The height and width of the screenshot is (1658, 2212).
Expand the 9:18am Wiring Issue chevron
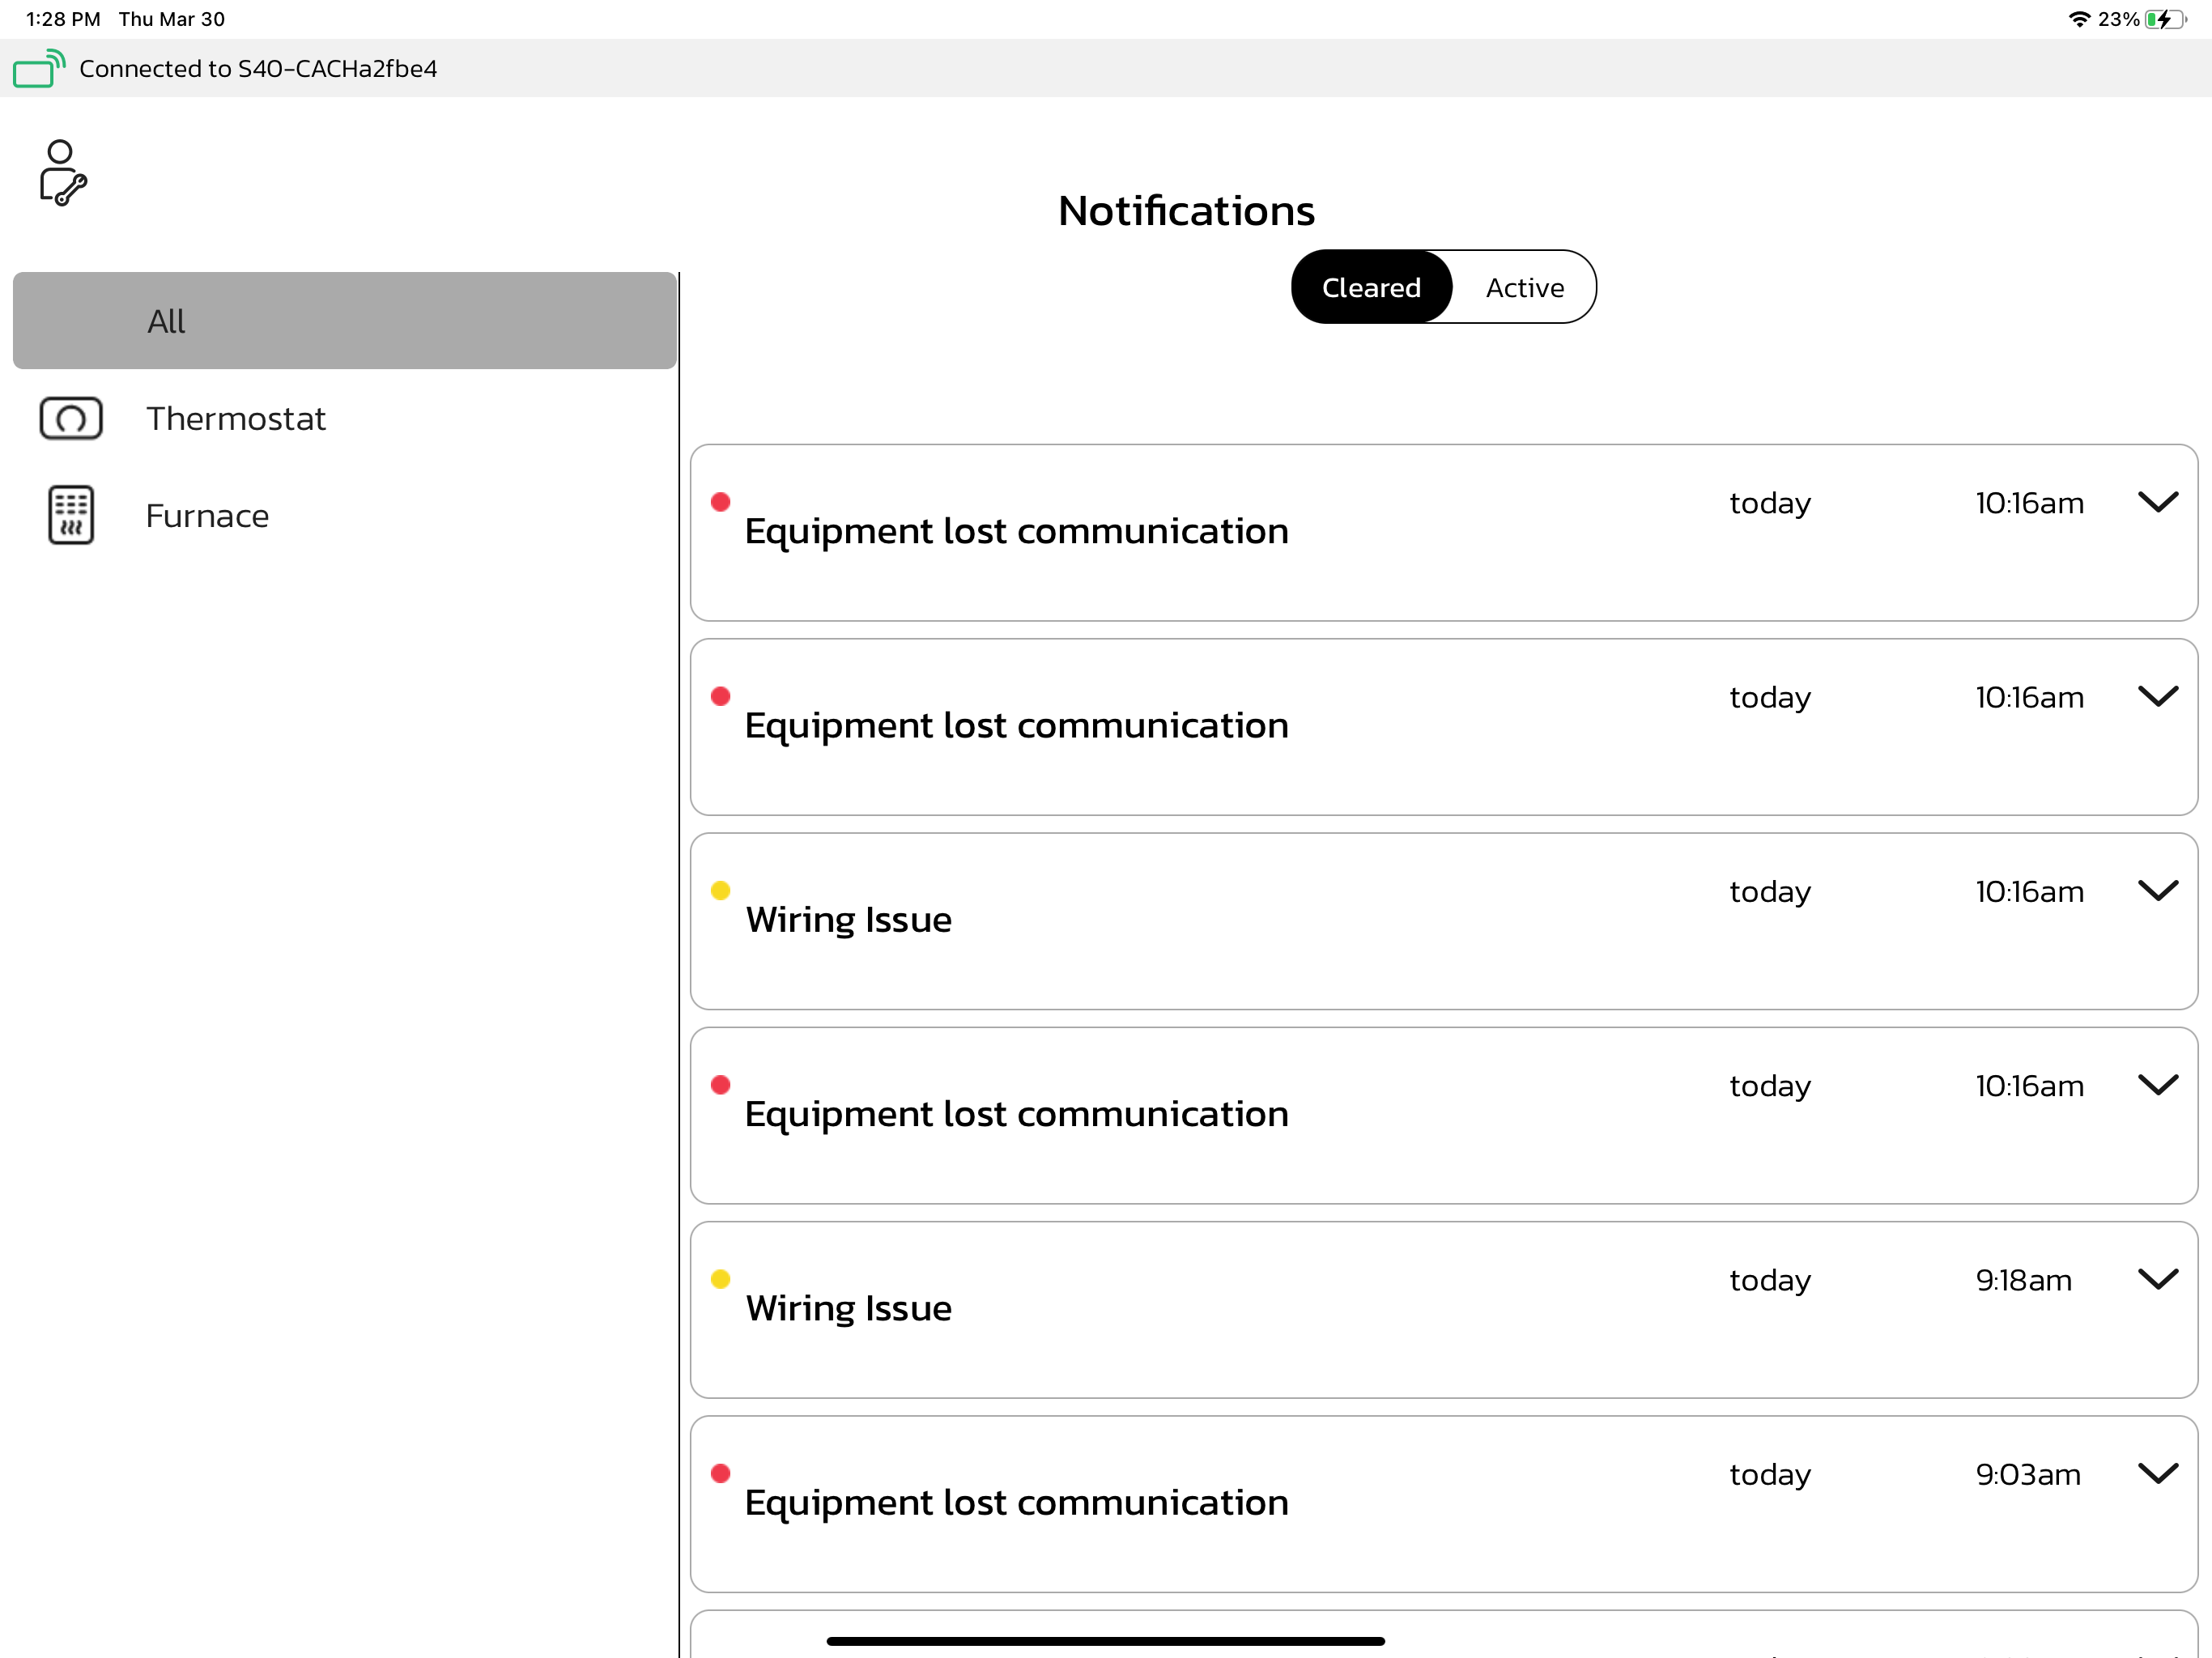2157,1279
